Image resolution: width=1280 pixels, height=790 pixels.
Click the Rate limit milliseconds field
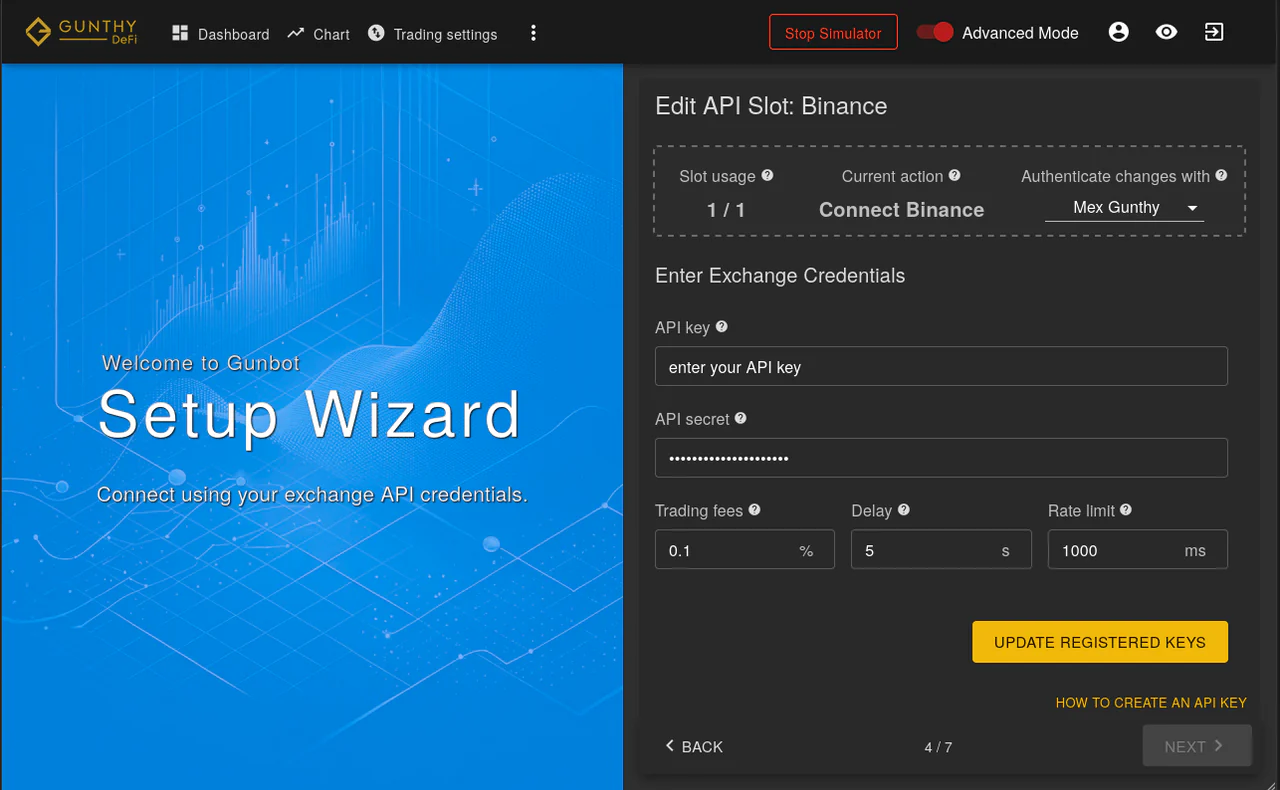[x=1138, y=550]
